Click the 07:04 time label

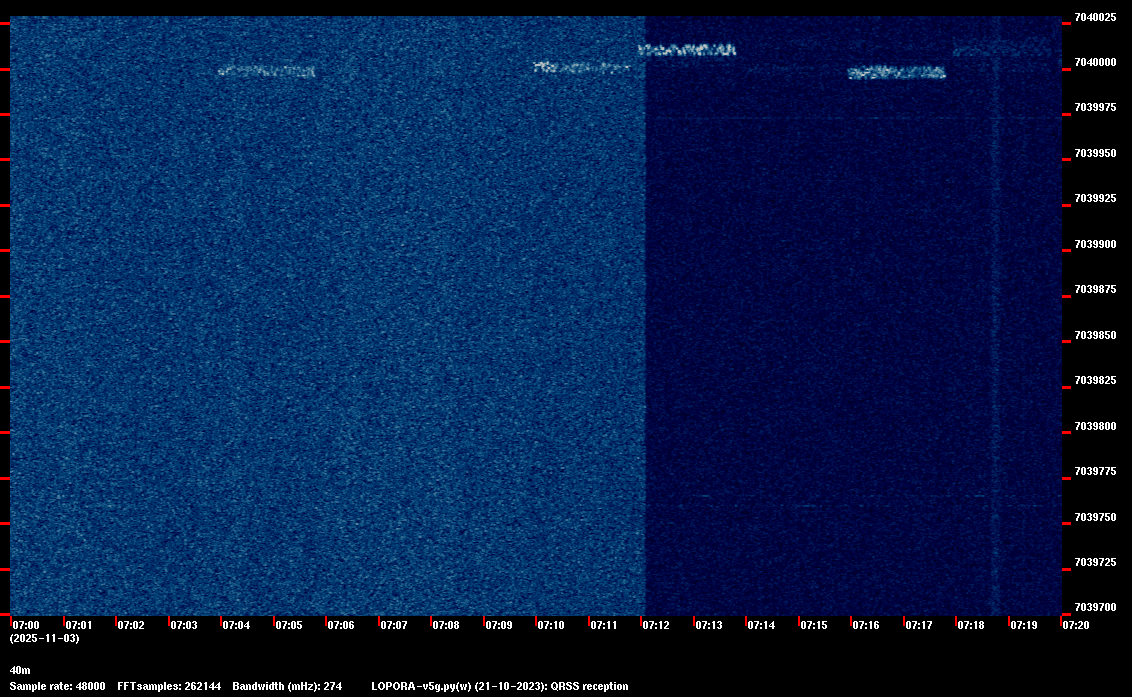pyautogui.click(x=236, y=625)
